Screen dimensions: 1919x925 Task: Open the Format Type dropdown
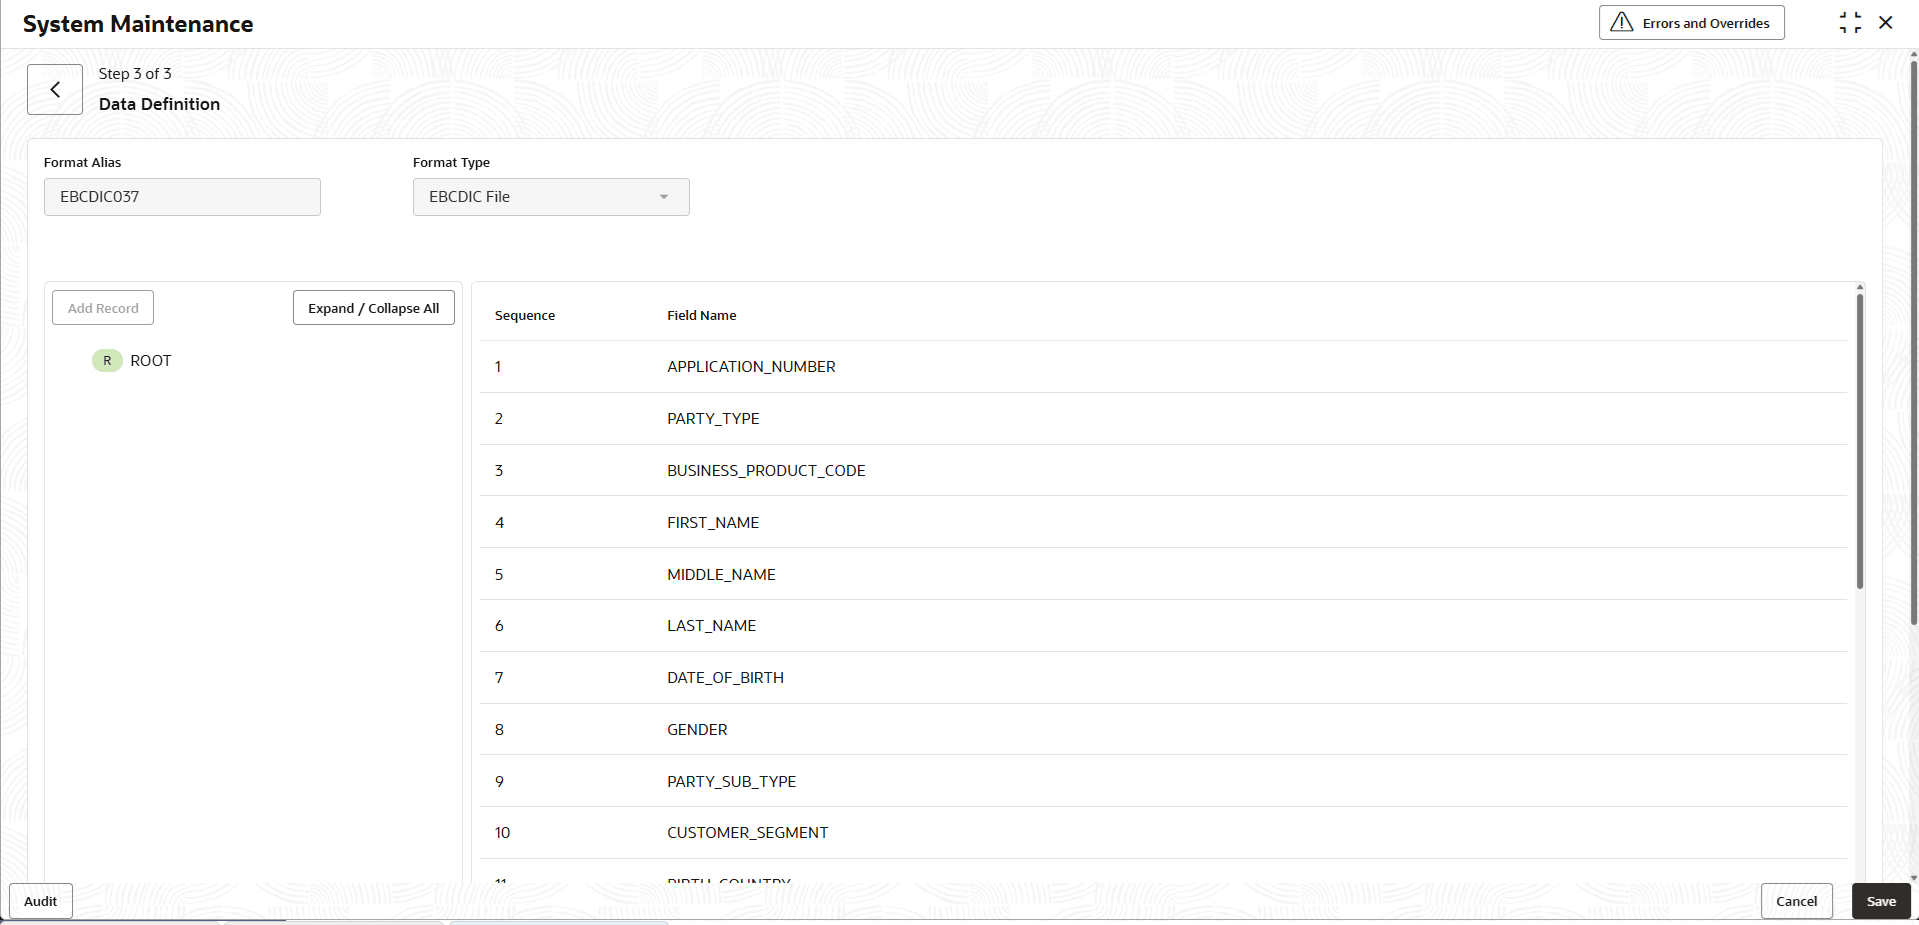pos(551,197)
